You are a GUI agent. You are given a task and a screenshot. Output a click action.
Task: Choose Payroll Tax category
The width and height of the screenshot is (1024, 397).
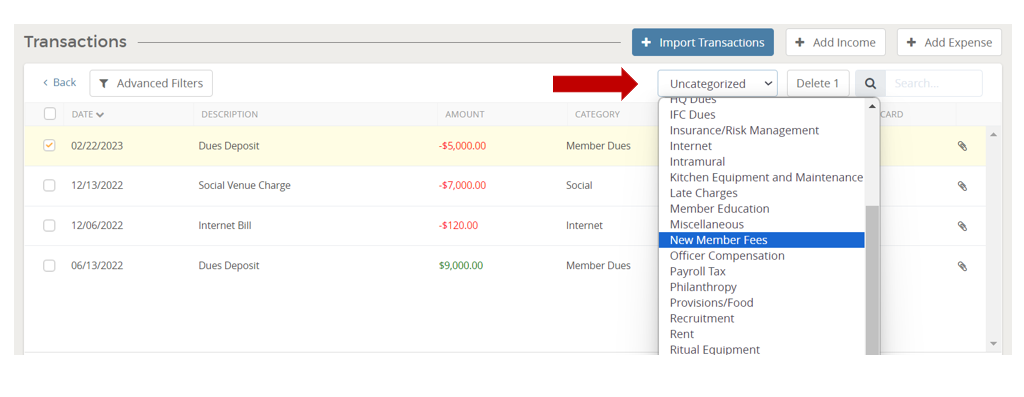click(761, 272)
